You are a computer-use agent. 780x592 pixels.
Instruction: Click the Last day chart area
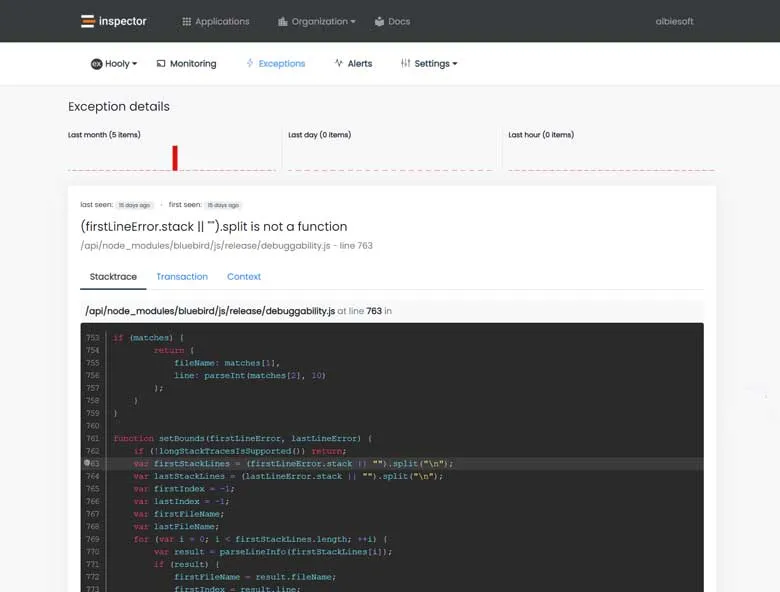click(x=390, y=158)
